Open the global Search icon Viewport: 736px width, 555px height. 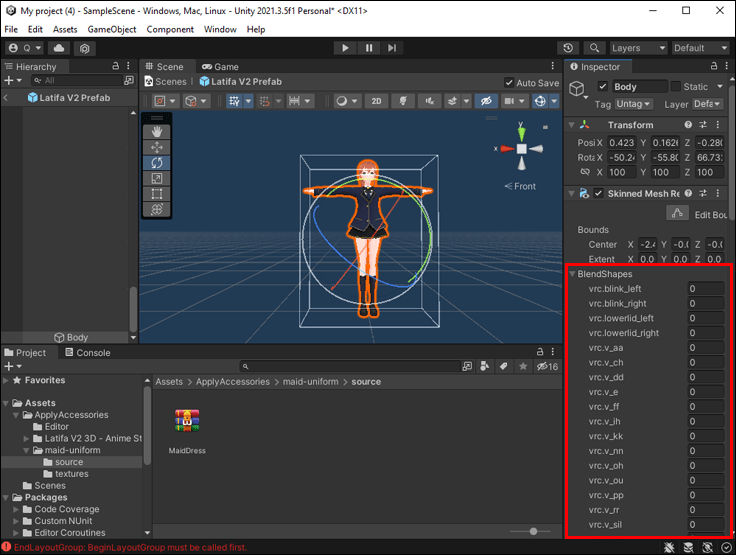(x=594, y=48)
